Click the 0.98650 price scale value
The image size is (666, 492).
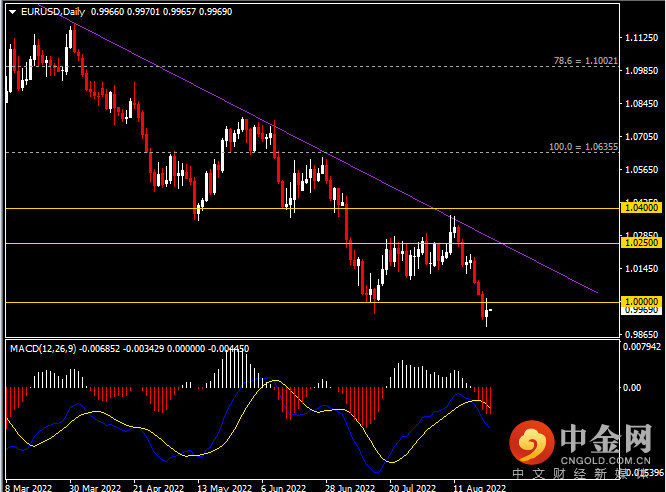(x=641, y=335)
